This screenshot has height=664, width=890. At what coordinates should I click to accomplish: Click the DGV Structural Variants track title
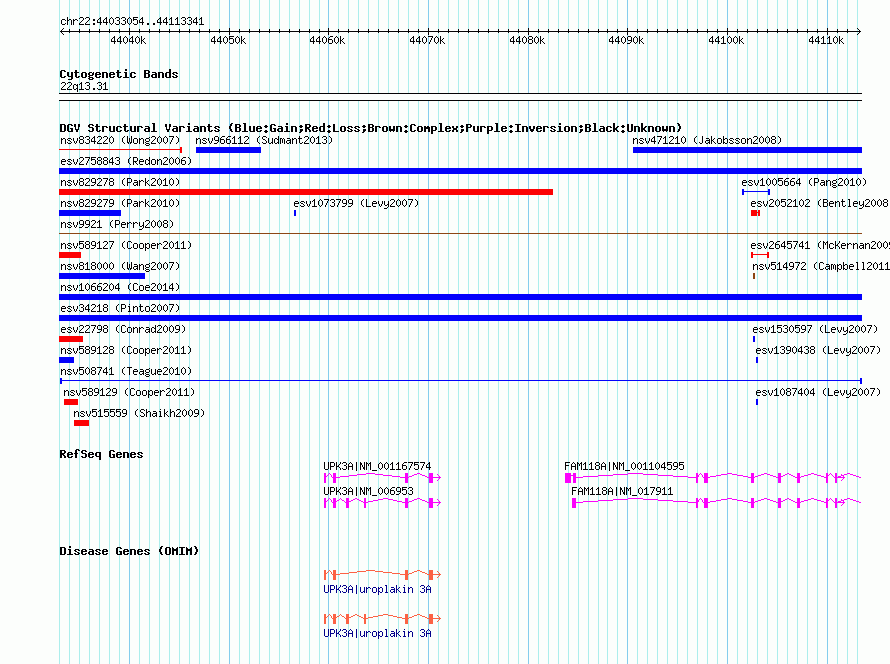tap(371, 128)
